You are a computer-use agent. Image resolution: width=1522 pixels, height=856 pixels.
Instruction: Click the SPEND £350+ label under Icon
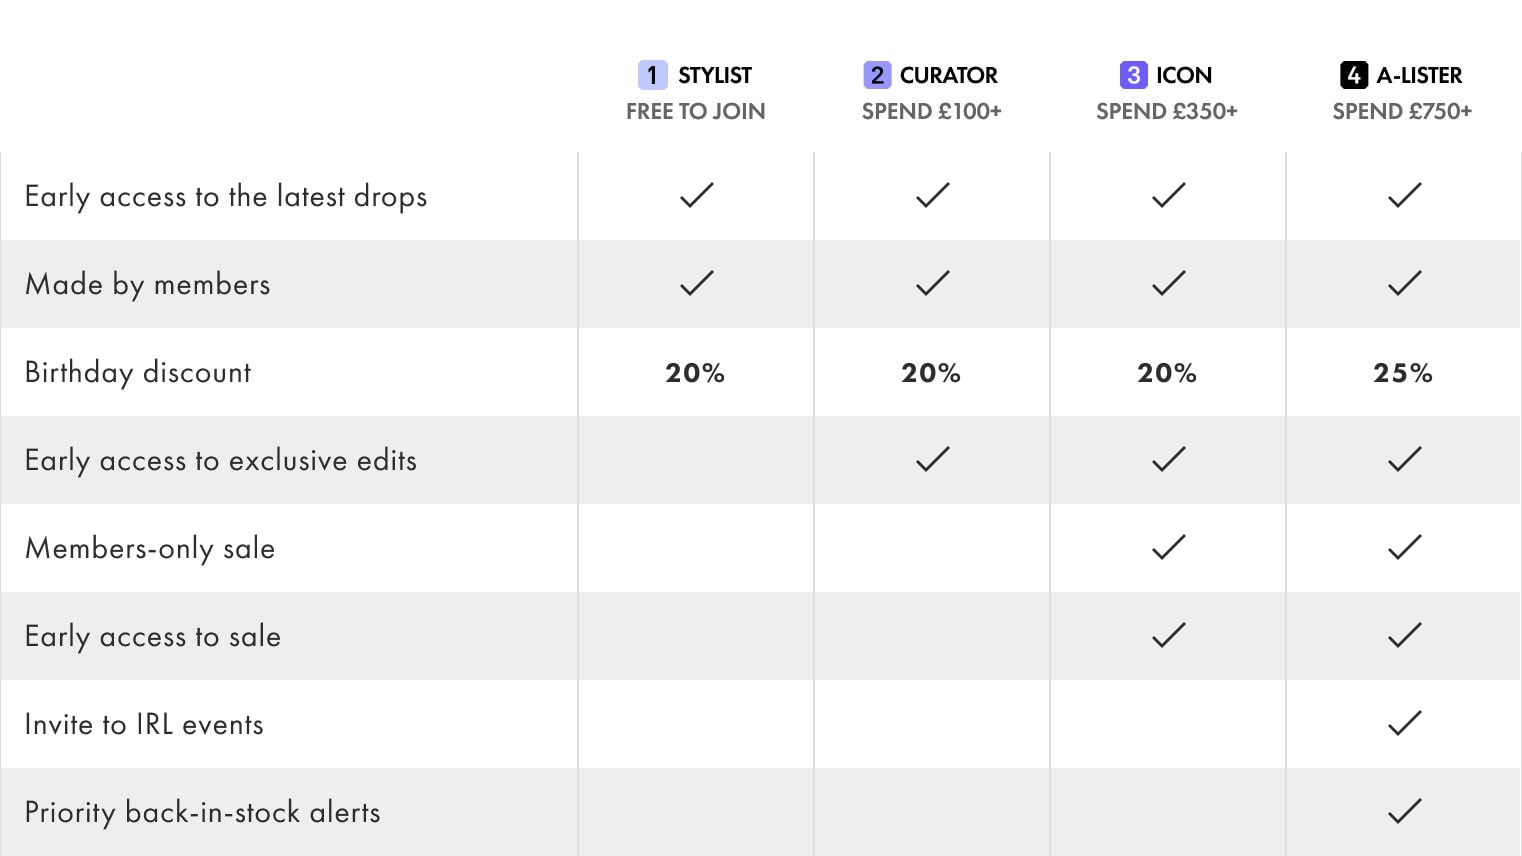tap(1166, 111)
